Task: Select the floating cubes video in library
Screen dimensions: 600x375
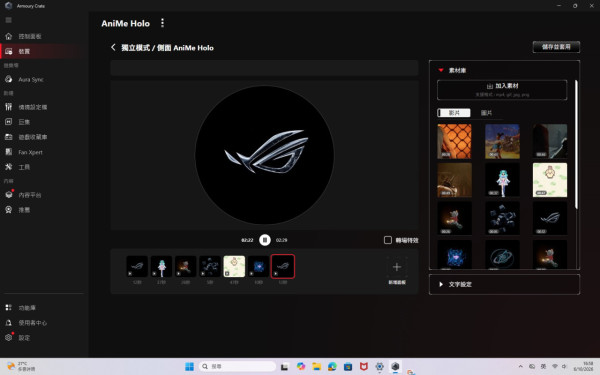Action: [x=502, y=218]
